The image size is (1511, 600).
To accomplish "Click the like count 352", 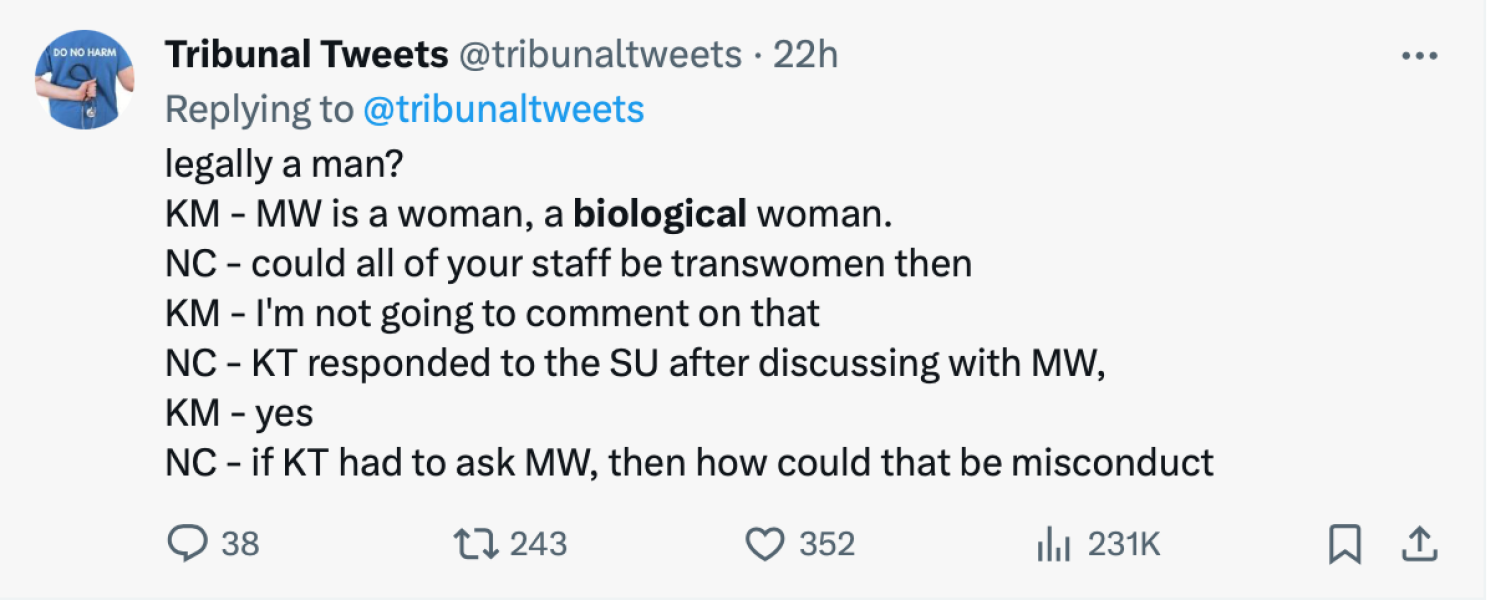I will (x=826, y=544).
